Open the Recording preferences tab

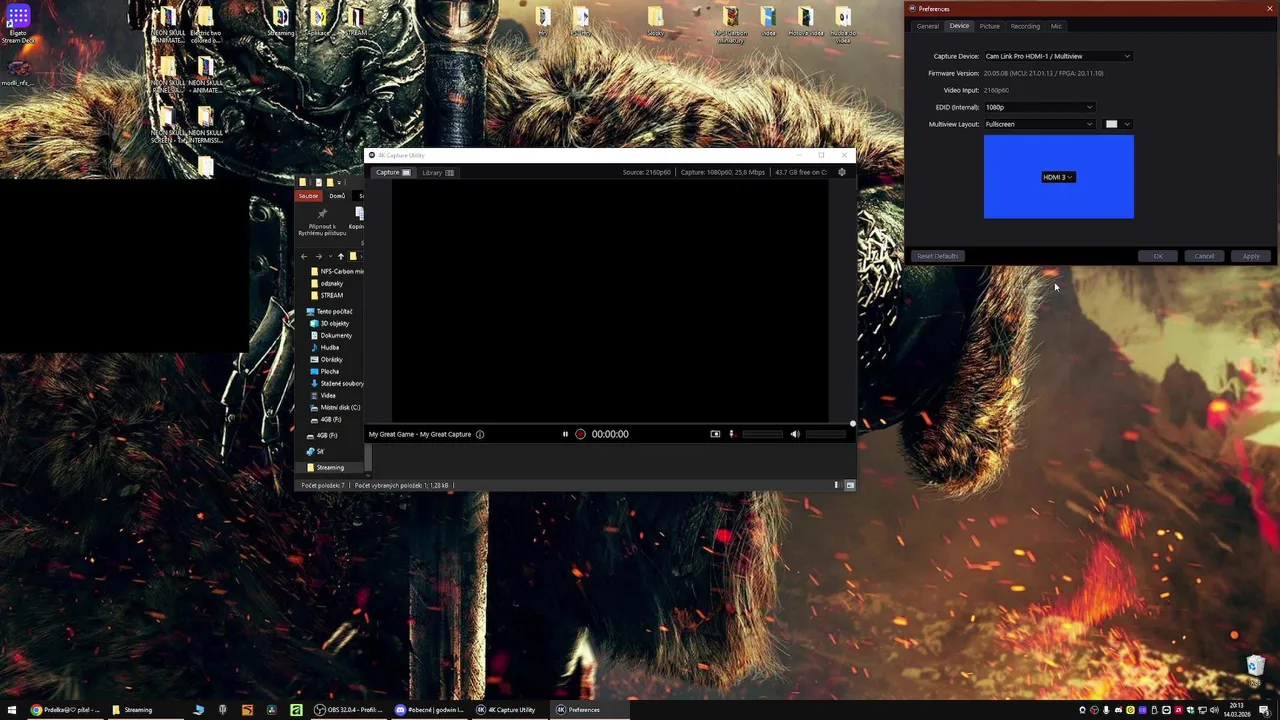click(1025, 26)
